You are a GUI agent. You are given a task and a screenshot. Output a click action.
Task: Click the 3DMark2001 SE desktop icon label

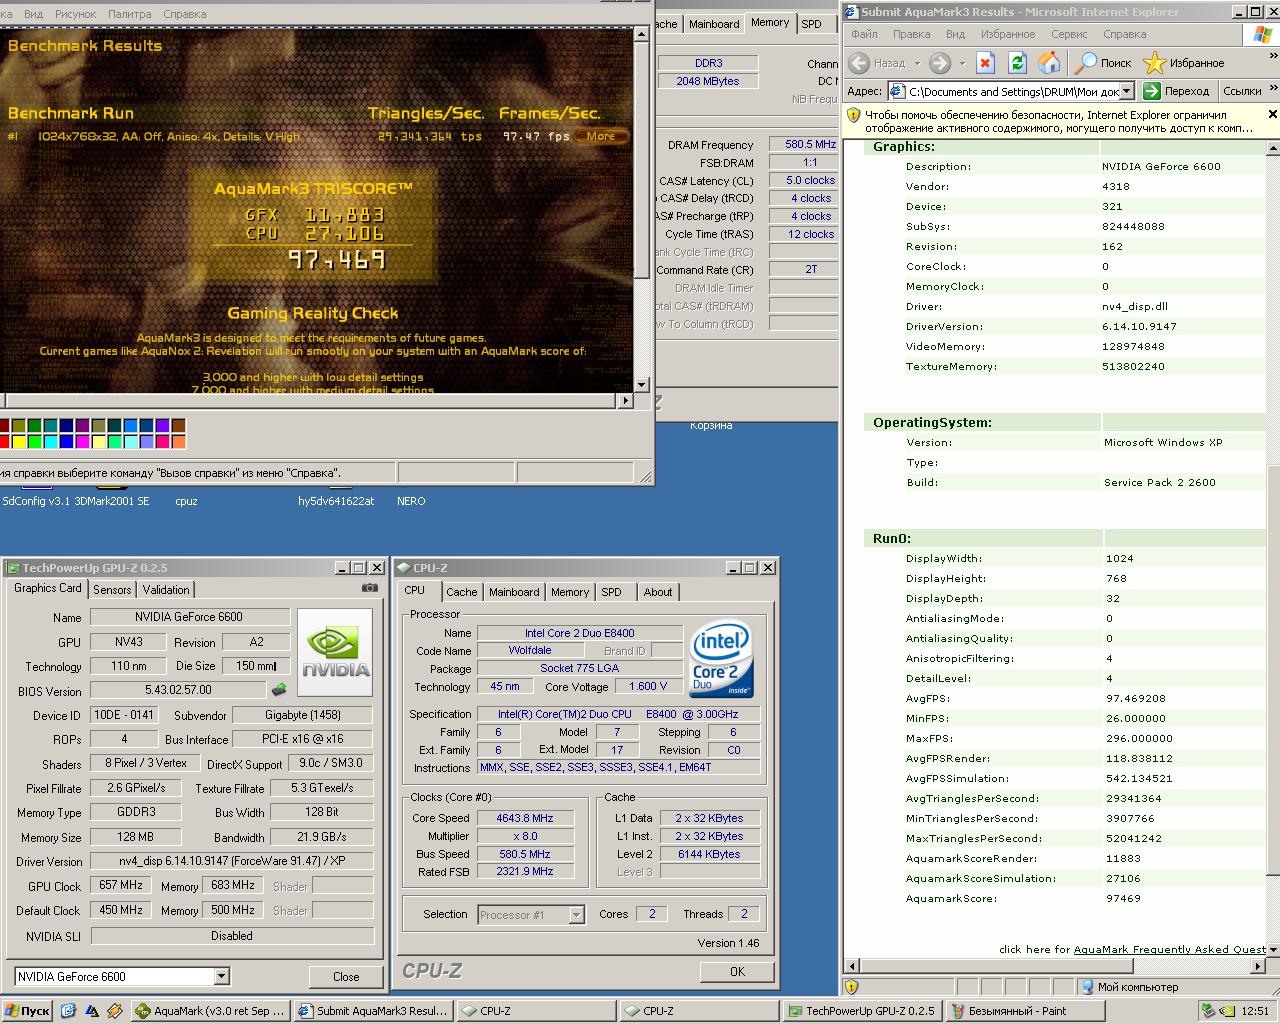tap(112, 501)
